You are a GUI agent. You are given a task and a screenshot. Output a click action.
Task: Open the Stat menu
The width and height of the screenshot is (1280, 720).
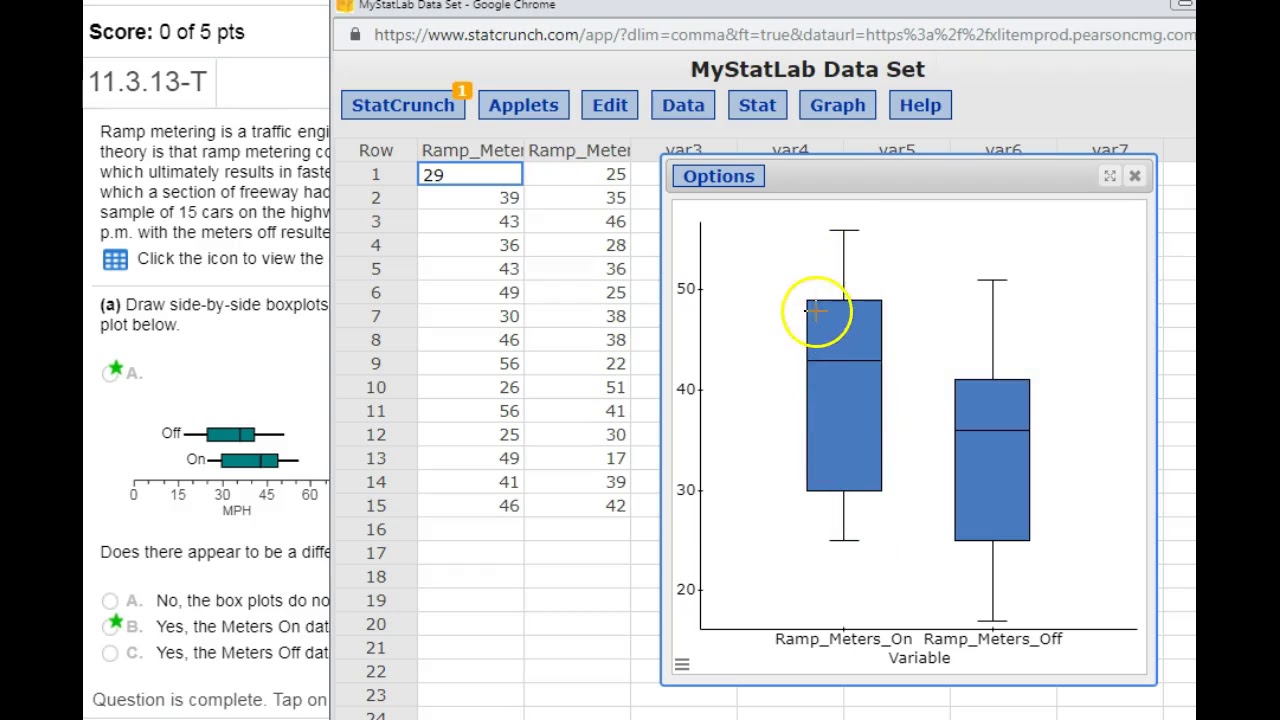pyautogui.click(x=757, y=105)
